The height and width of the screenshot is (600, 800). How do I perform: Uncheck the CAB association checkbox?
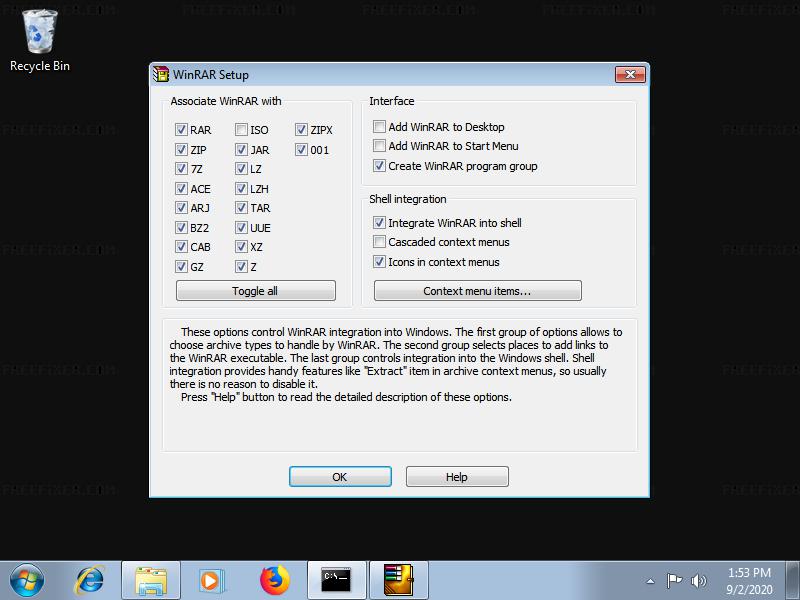(x=181, y=247)
